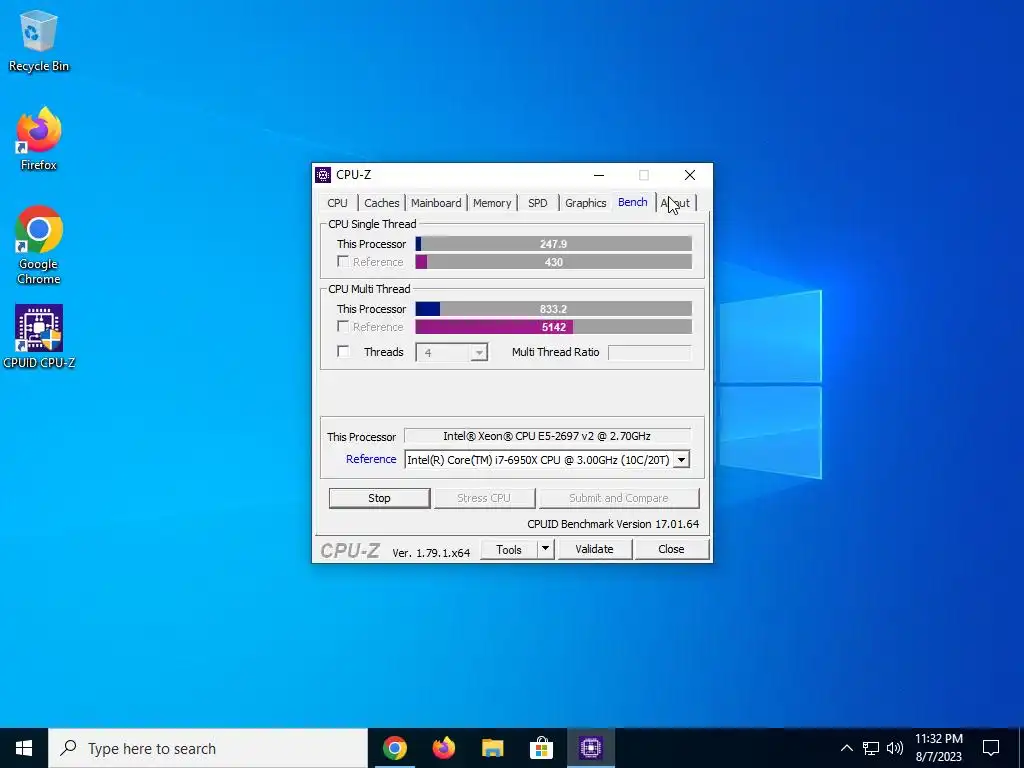Enable the Single Thread Reference checkbox

pos(343,261)
